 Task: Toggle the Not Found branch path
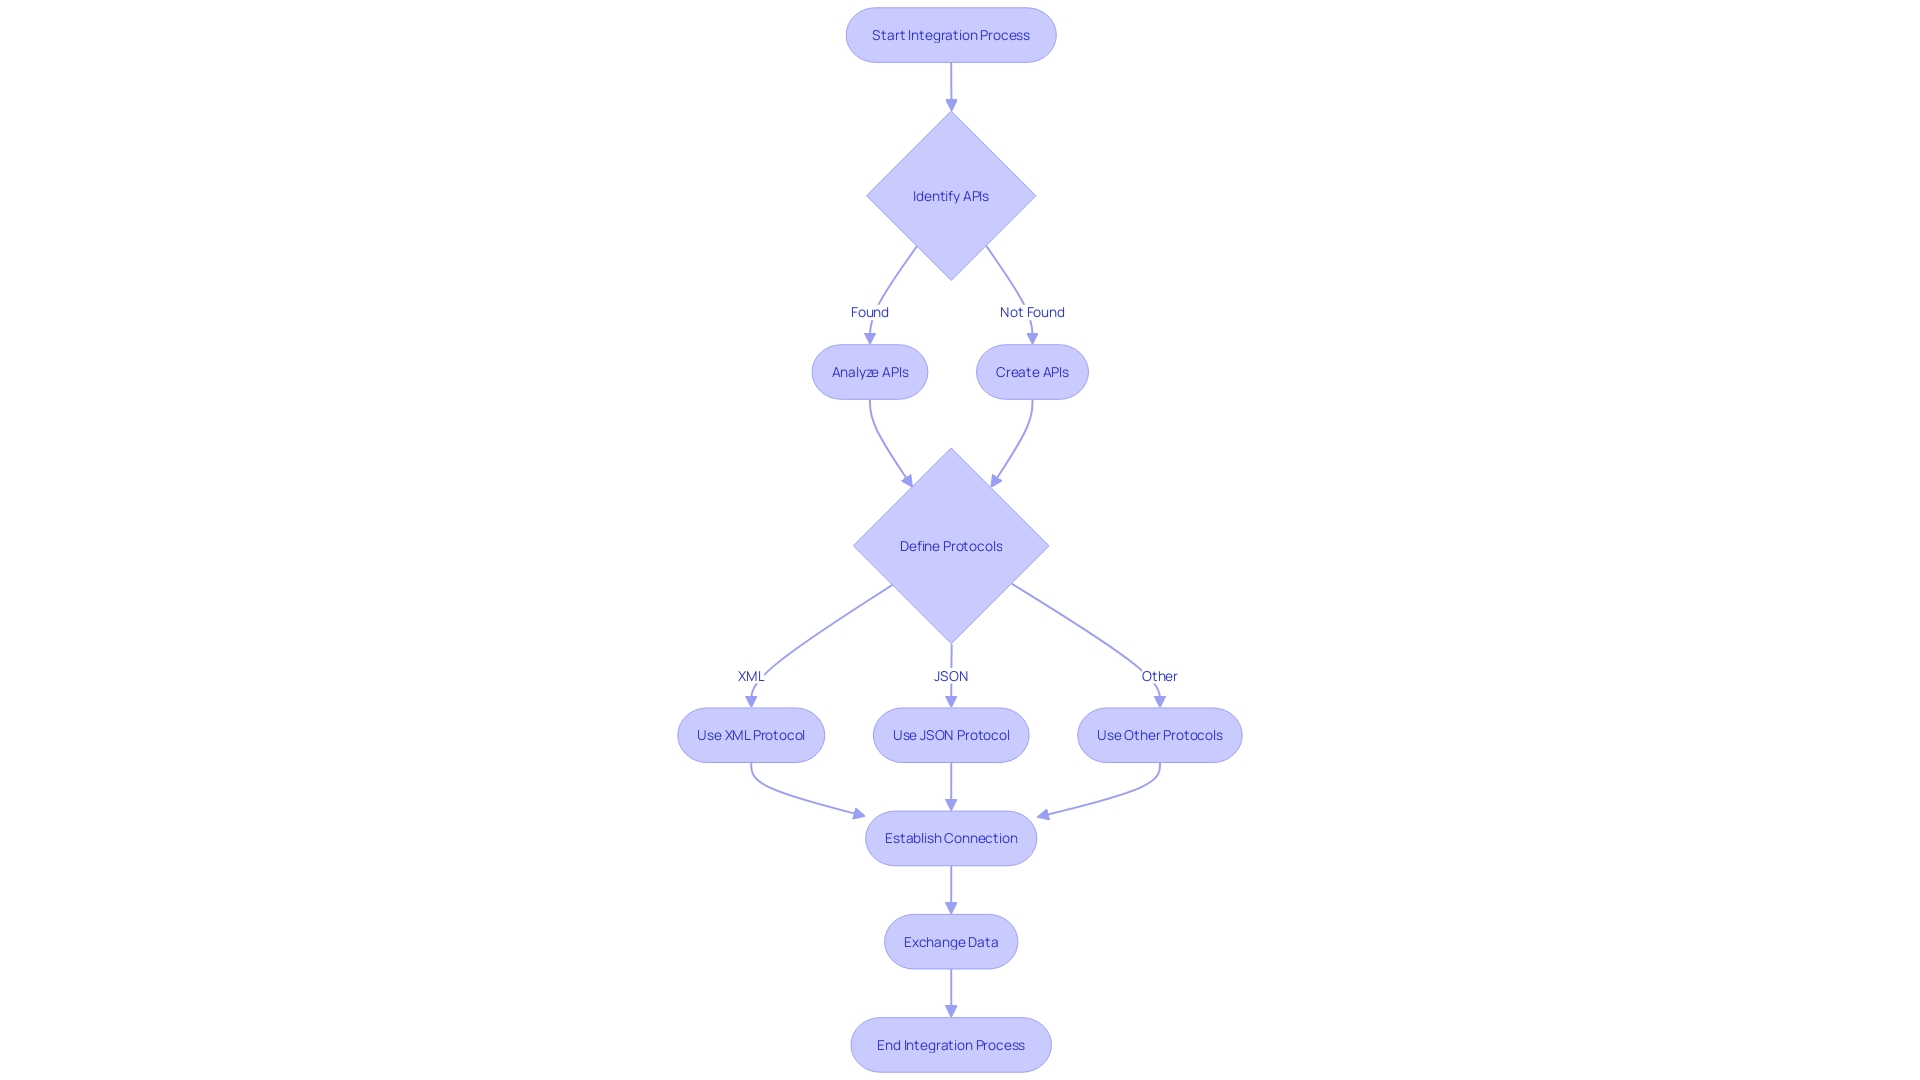point(1031,311)
